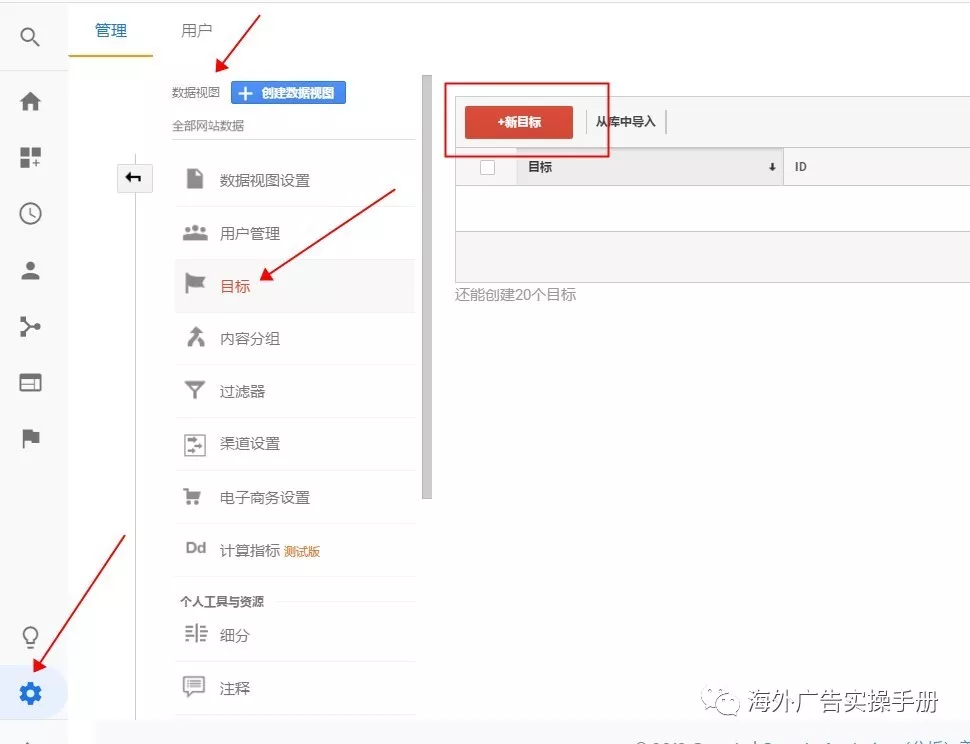Open the Customization dashboard icon
This screenshot has height=744, width=970.
(30, 157)
